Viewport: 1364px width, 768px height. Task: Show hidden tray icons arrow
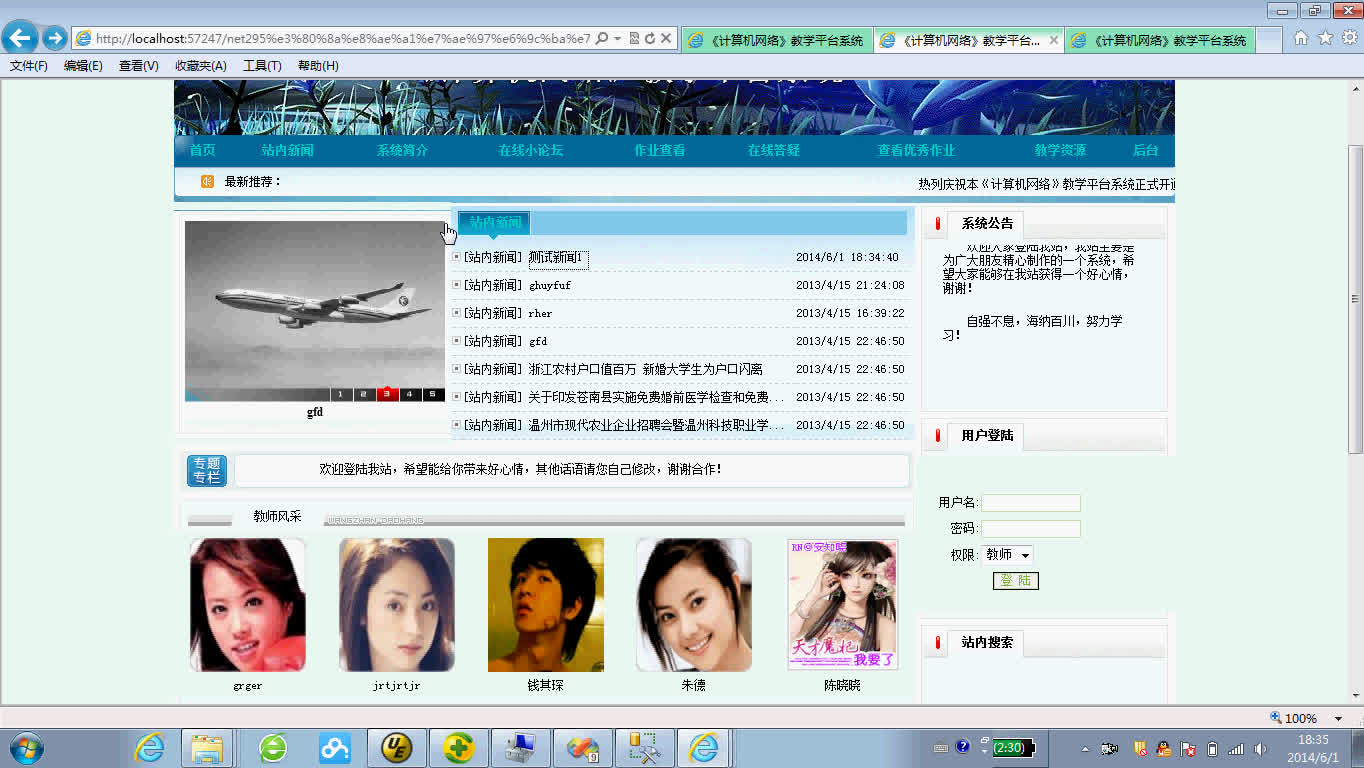pos(1086,748)
